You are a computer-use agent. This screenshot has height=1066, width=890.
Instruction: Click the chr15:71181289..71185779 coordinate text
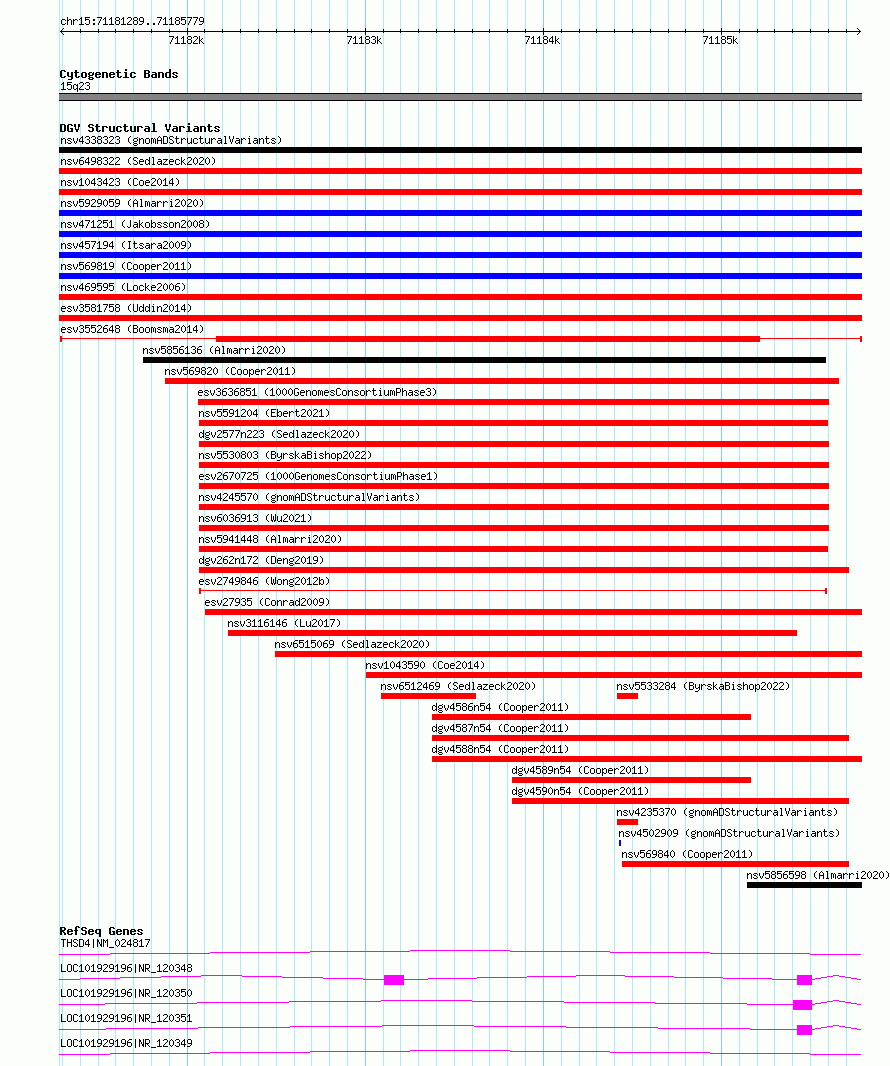132,21
